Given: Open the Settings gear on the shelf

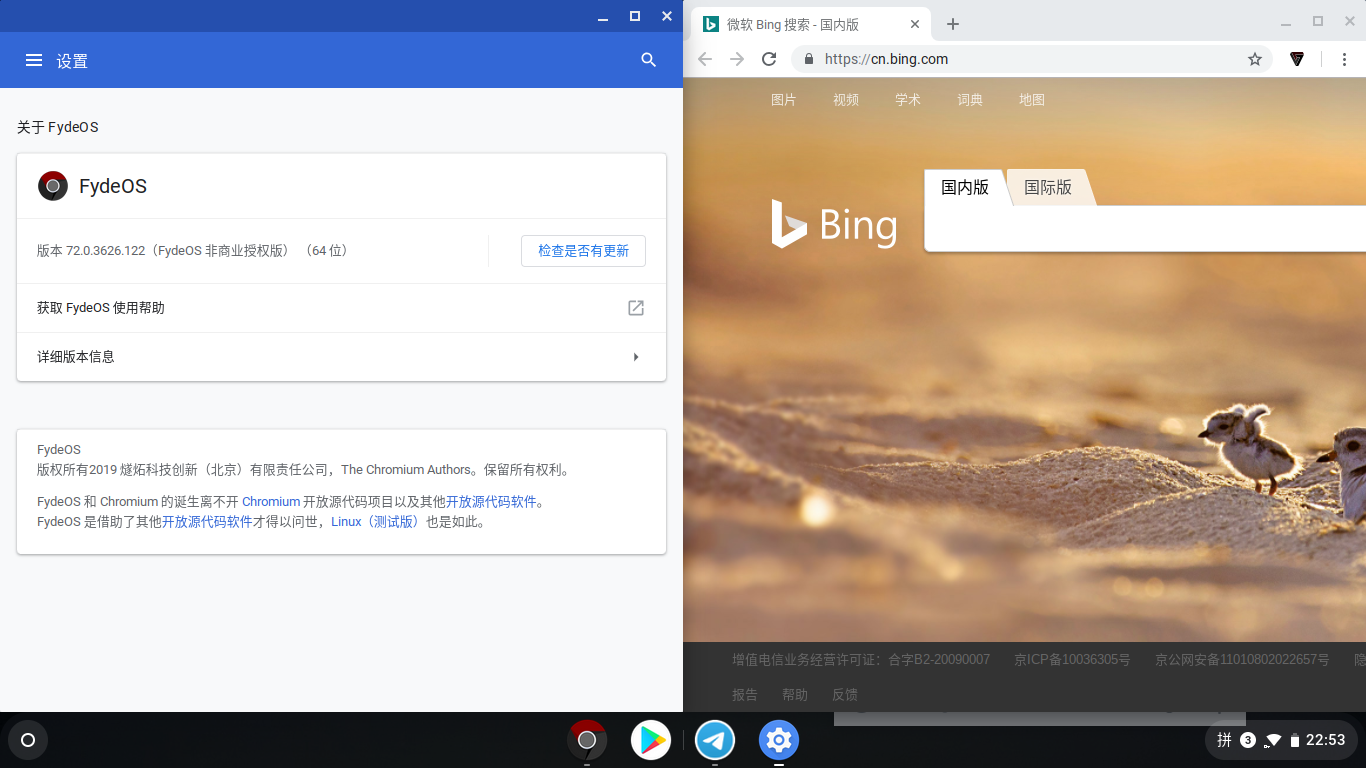Looking at the screenshot, I should tap(779, 740).
